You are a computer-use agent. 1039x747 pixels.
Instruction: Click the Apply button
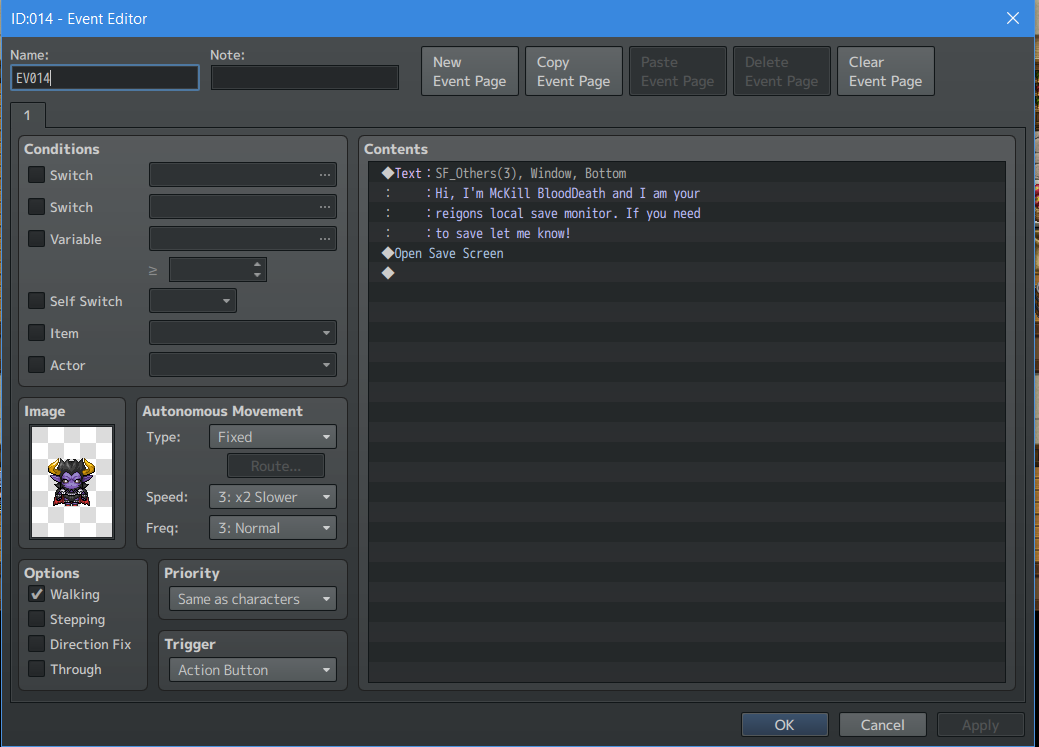click(980, 724)
